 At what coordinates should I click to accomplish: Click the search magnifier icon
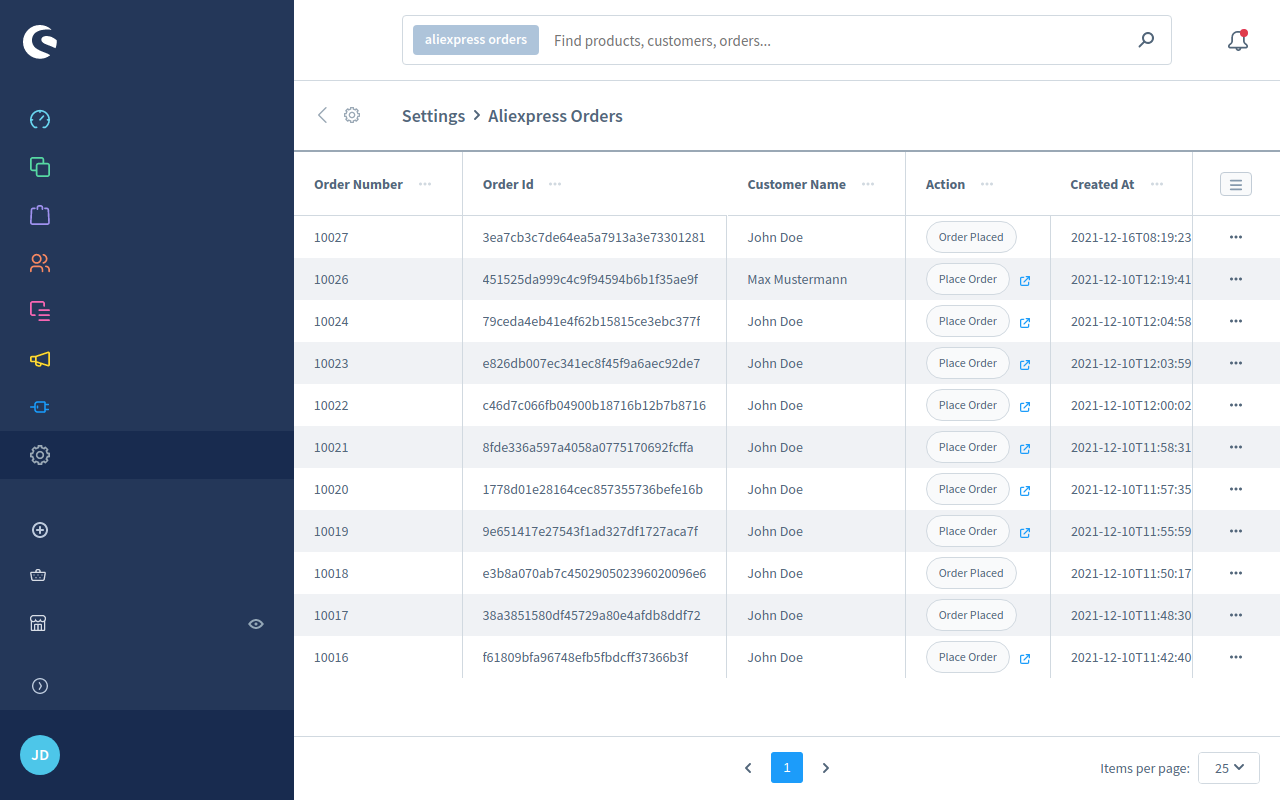tap(1146, 40)
